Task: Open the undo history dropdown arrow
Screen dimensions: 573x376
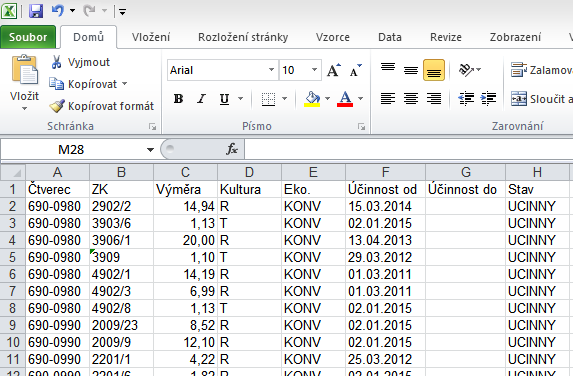Action: (72, 11)
